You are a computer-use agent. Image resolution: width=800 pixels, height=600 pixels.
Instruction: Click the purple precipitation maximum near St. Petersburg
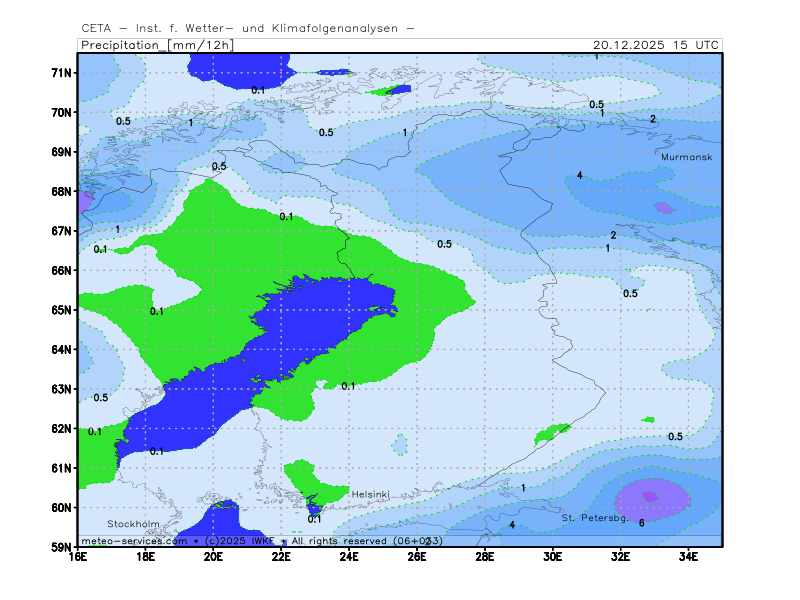(651, 497)
